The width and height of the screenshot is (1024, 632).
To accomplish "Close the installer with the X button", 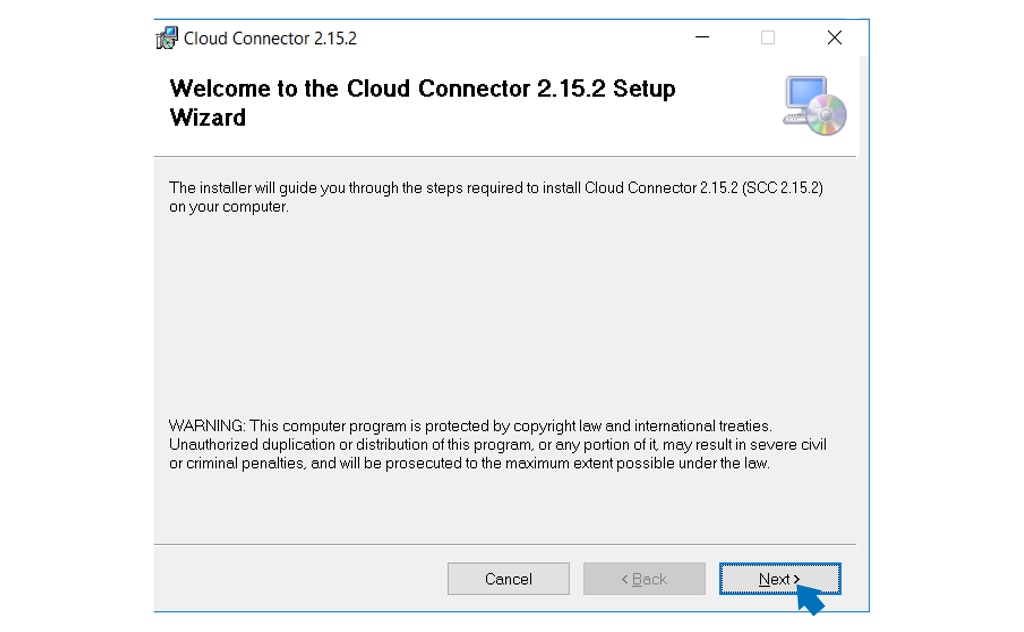I will tap(835, 37).
